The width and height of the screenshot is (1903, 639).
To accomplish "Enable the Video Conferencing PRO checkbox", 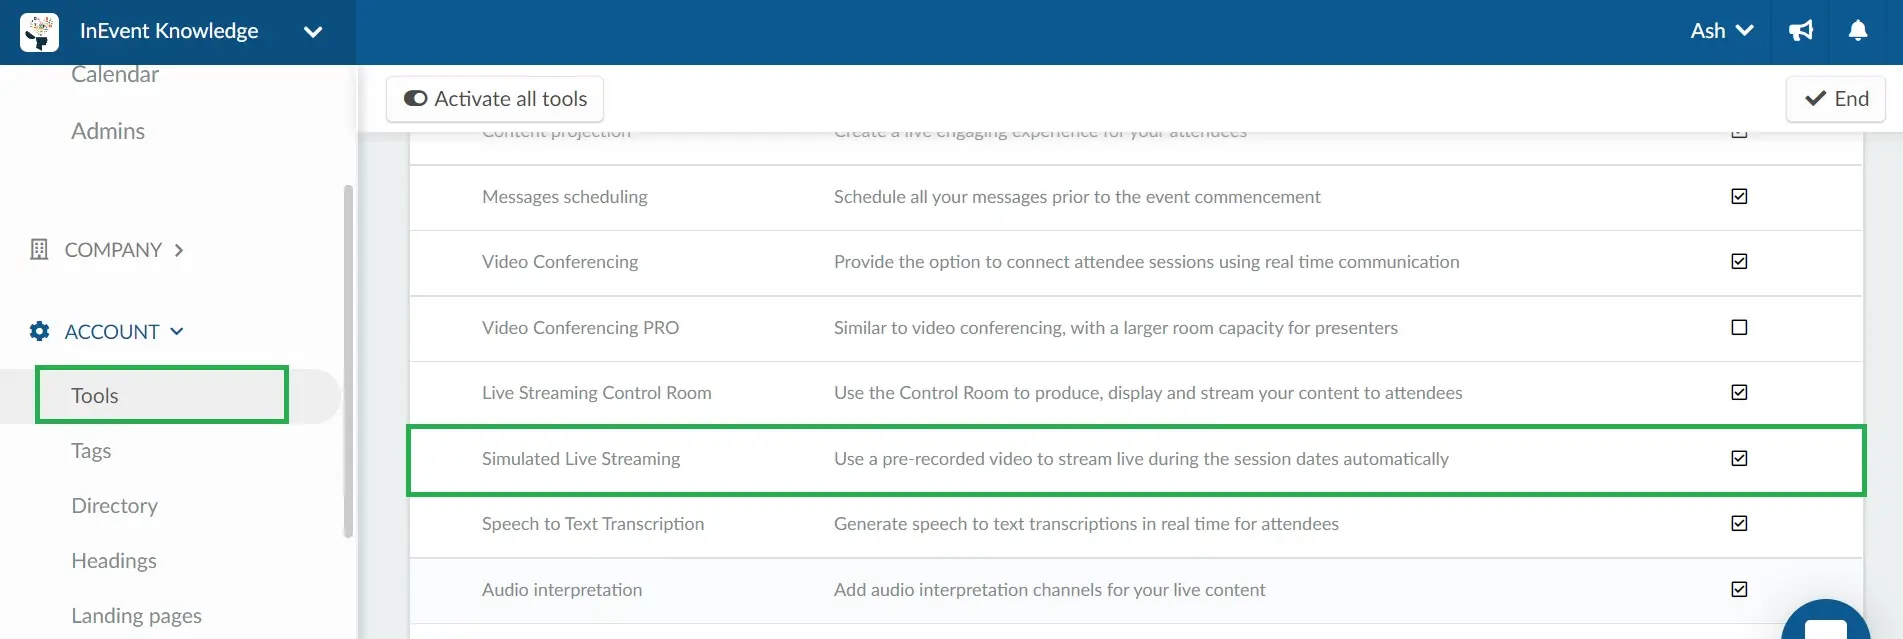I will (1739, 327).
